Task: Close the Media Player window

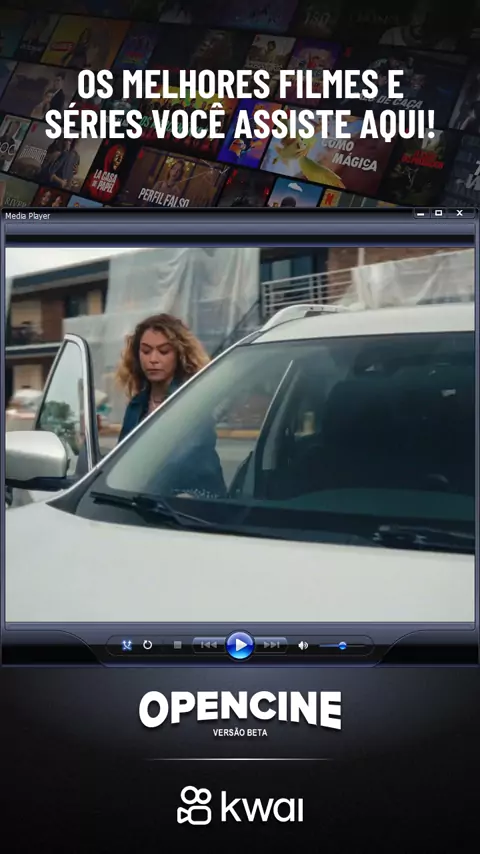Action: tap(459, 213)
